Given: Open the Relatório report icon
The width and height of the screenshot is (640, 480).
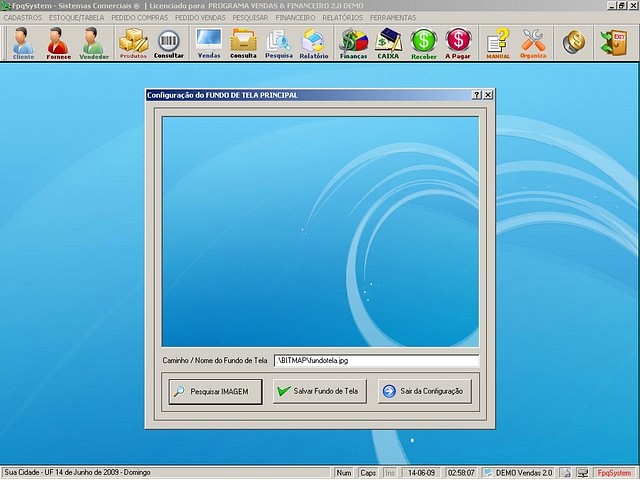Looking at the screenshot, I should (x=313, y=43).
